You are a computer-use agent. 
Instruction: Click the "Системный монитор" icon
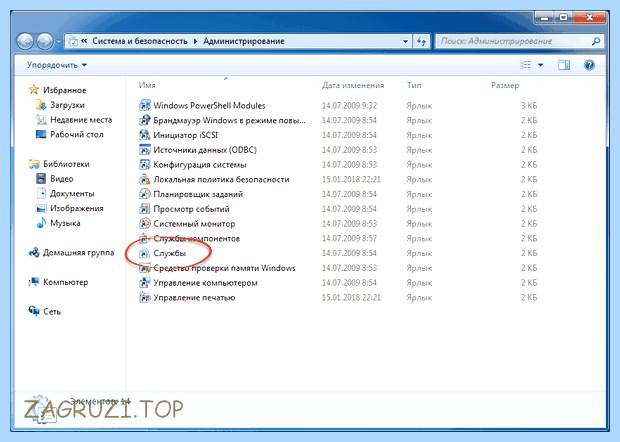point(145,224)
